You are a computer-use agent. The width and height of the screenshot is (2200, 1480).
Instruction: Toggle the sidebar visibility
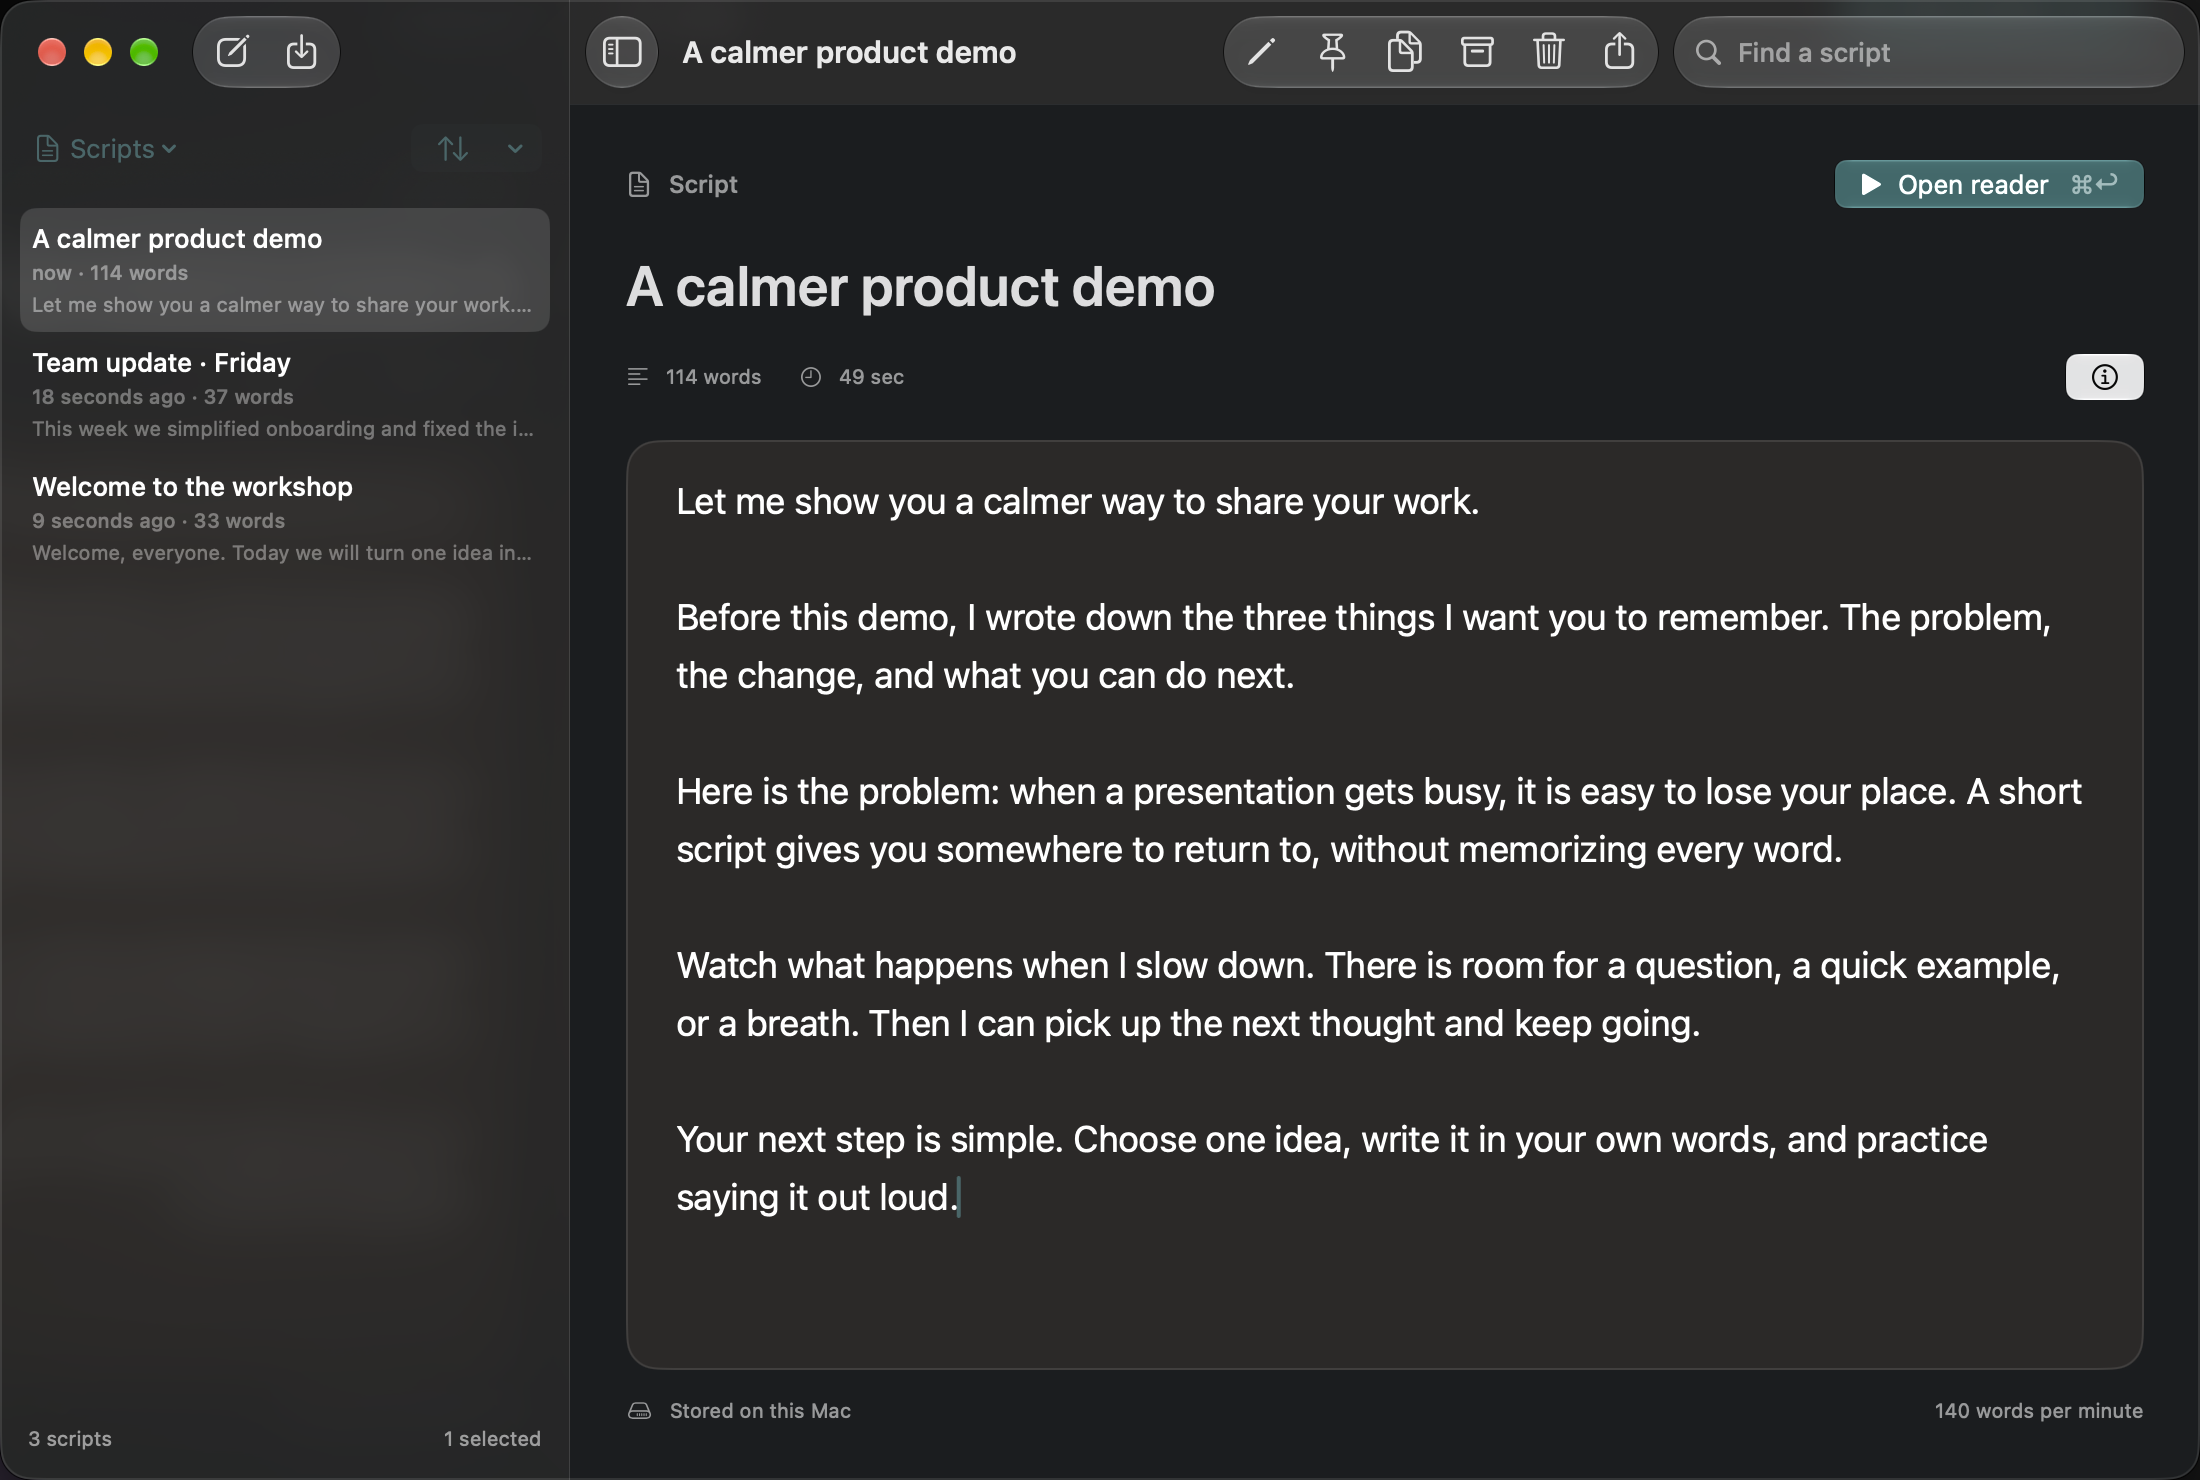pos(622,52)
